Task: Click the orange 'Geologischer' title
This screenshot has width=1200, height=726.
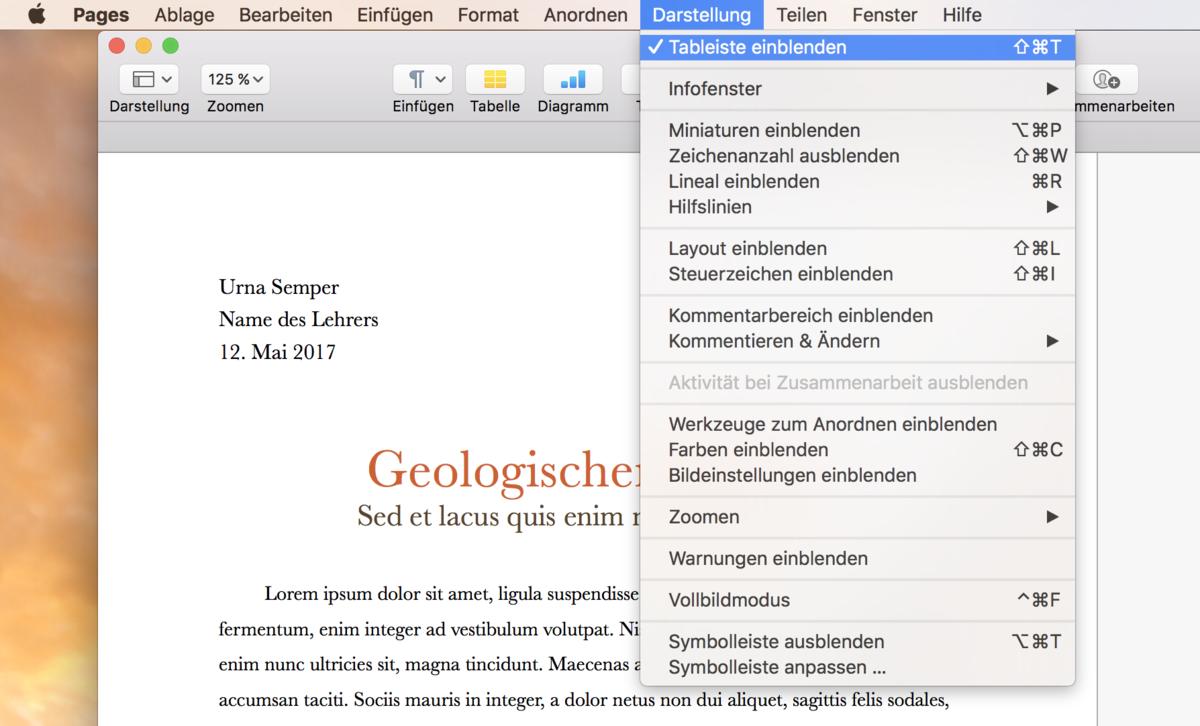Action: (503, 470)
